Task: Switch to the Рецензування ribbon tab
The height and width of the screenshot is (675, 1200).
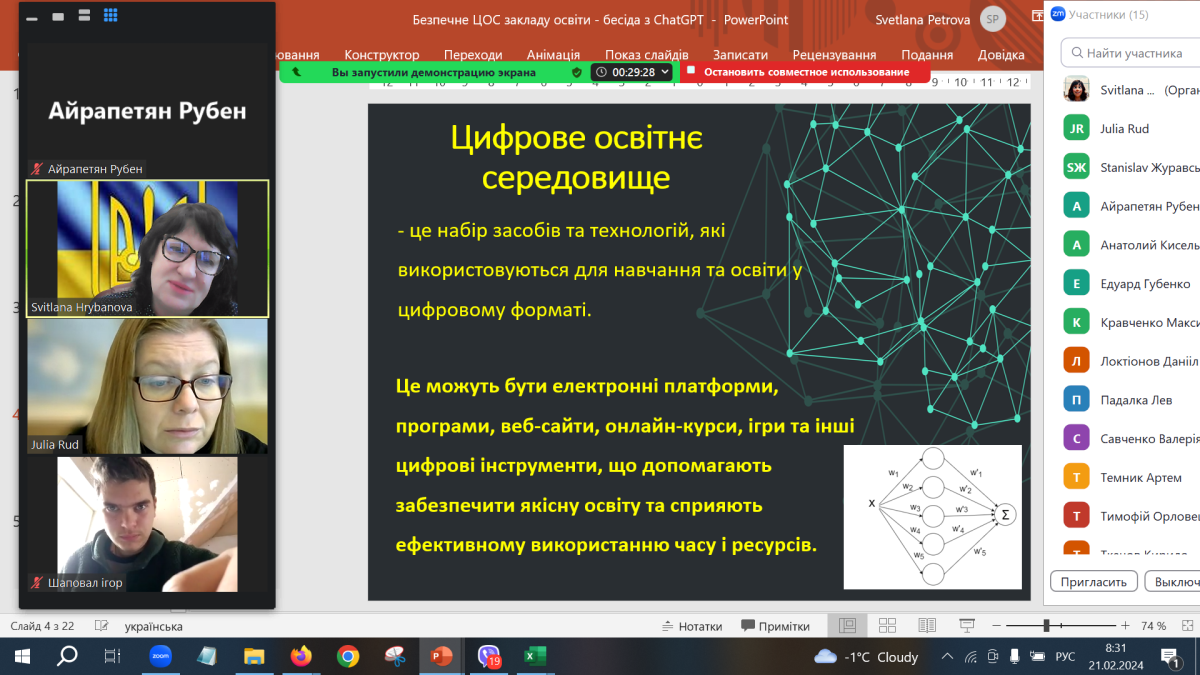Action: point(834,55)
